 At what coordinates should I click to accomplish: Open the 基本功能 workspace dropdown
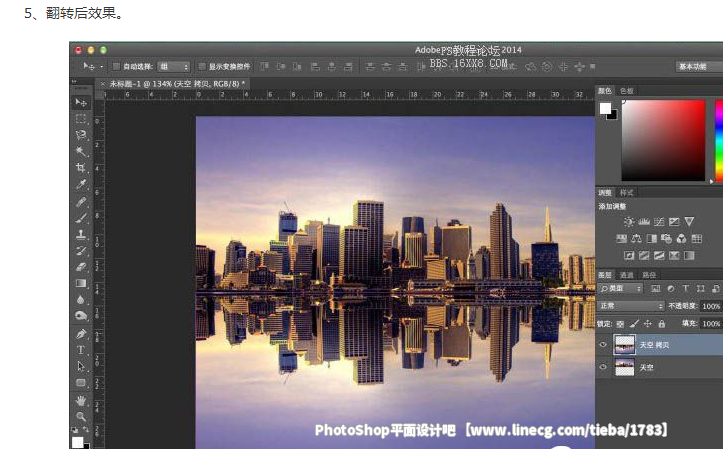[x=699, y=67]
